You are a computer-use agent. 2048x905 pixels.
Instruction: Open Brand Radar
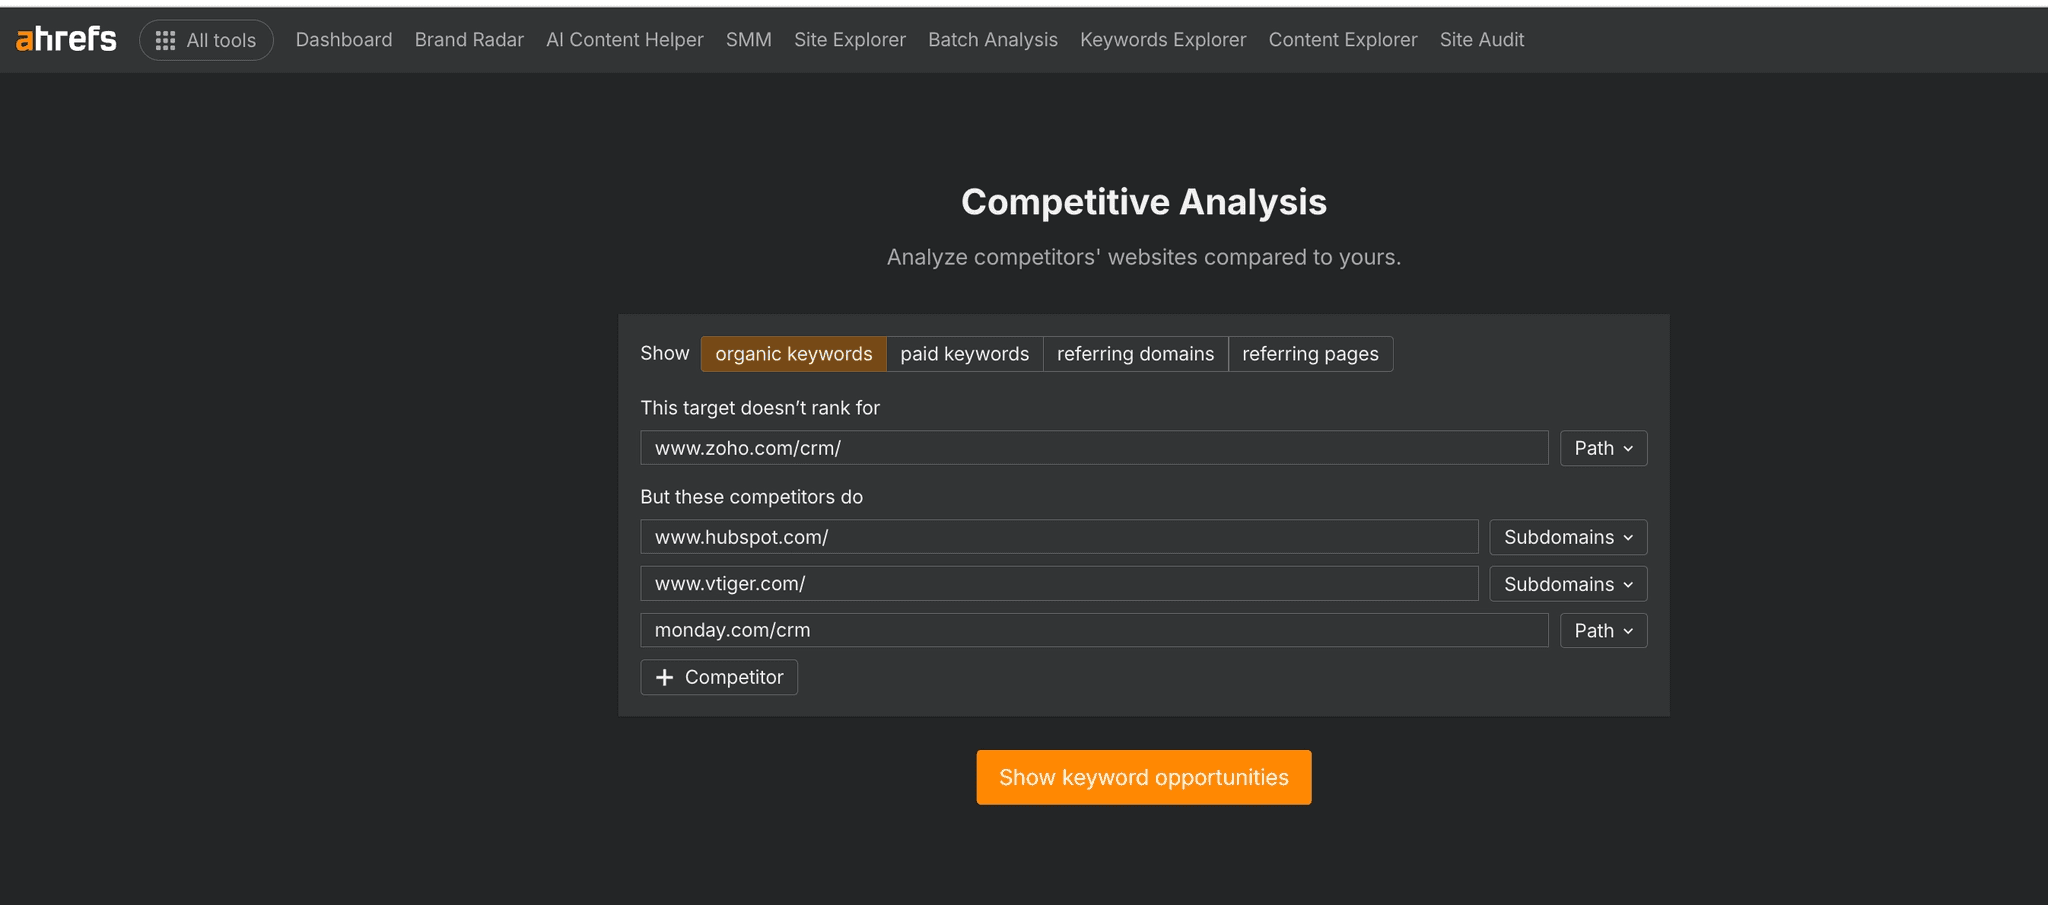coord(469,40)
